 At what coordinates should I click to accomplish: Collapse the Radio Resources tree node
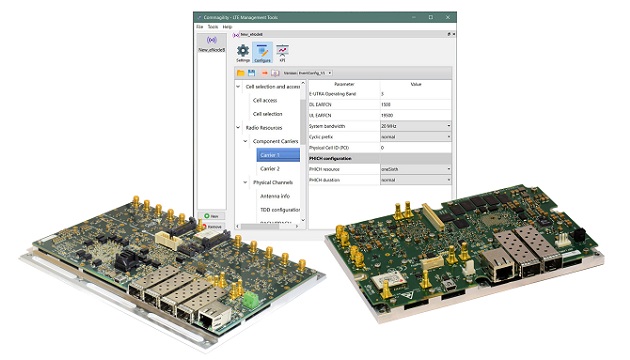coord(238,127)
